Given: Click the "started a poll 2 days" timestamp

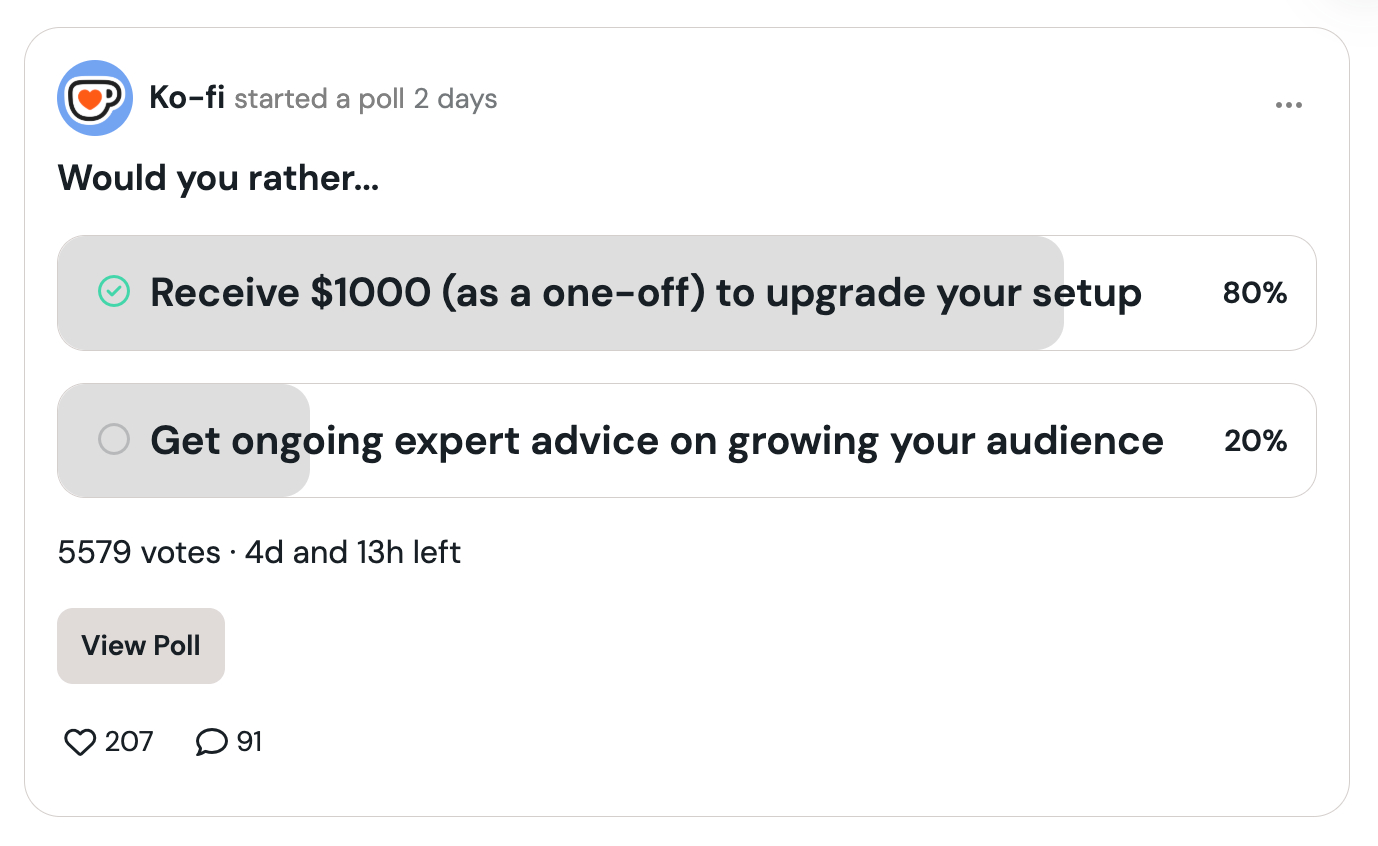Looking at the screenshot, I should click(366, 99).
